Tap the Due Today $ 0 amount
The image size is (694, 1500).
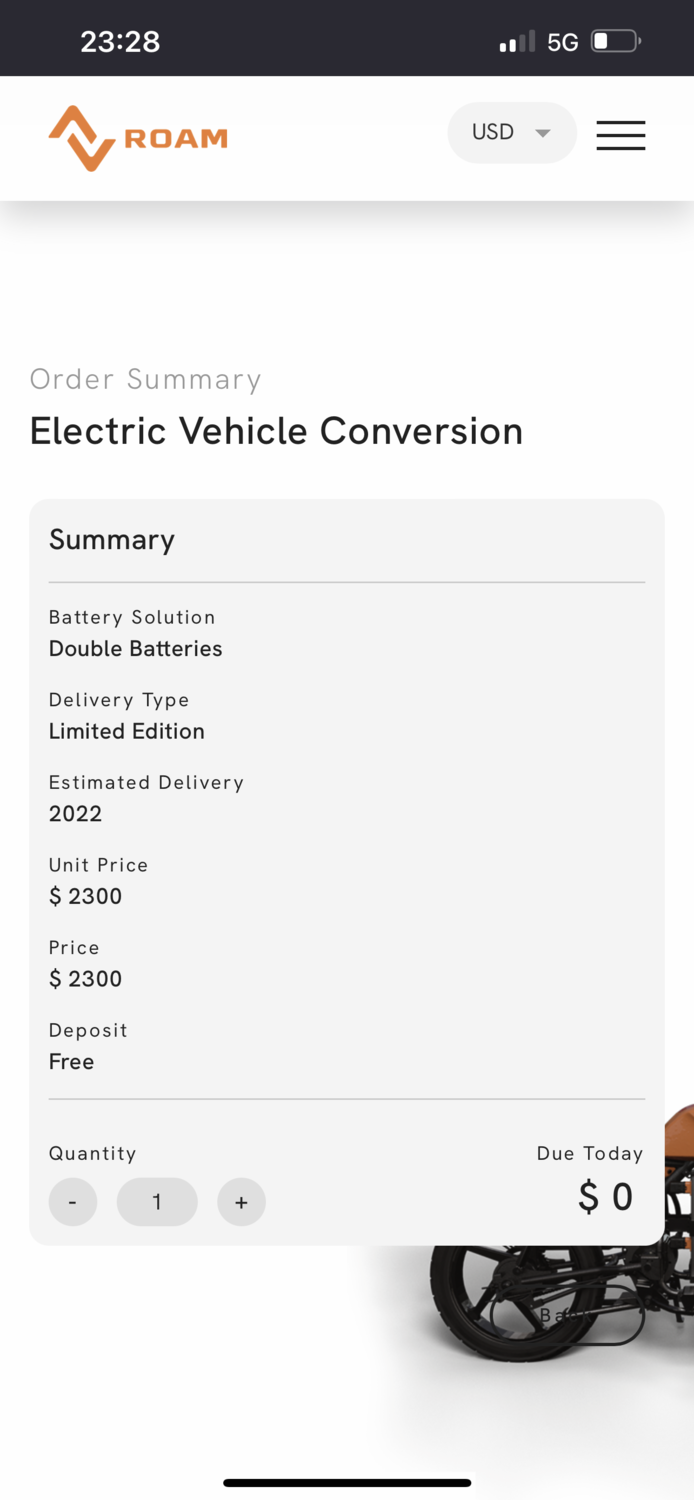click(x=605, y=1197)
